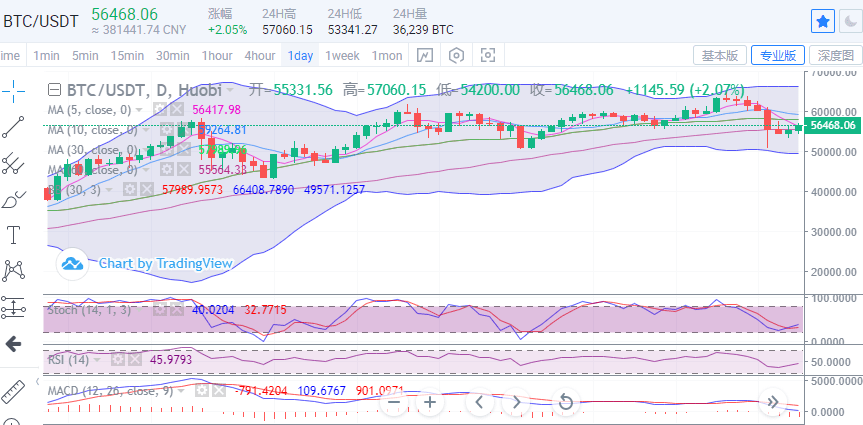
Task: Toggle the favorite star for BTC/USDT
Action: click(x=821, y=20)
